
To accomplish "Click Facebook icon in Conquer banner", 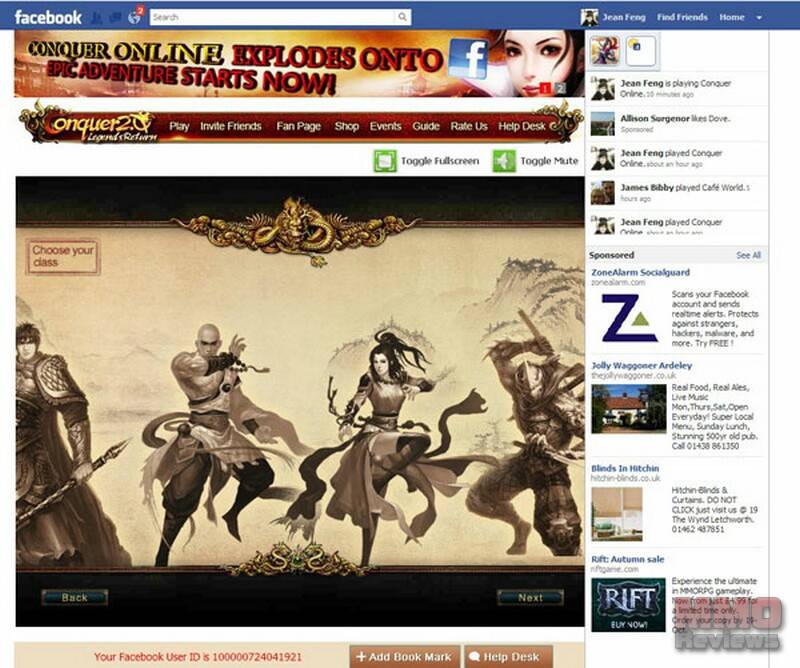I will click(x=468, y=59).
